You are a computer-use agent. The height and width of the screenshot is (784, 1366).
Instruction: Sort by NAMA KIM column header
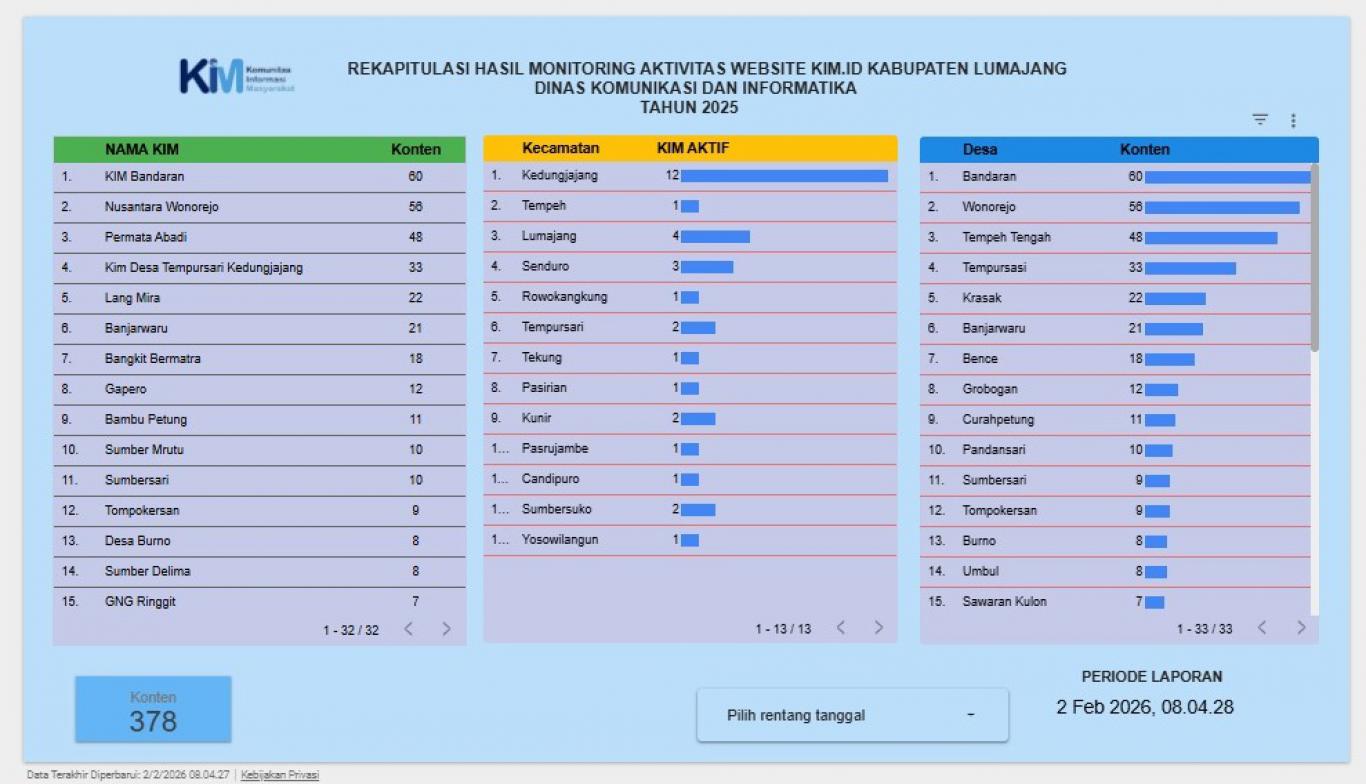pos(142,149)
